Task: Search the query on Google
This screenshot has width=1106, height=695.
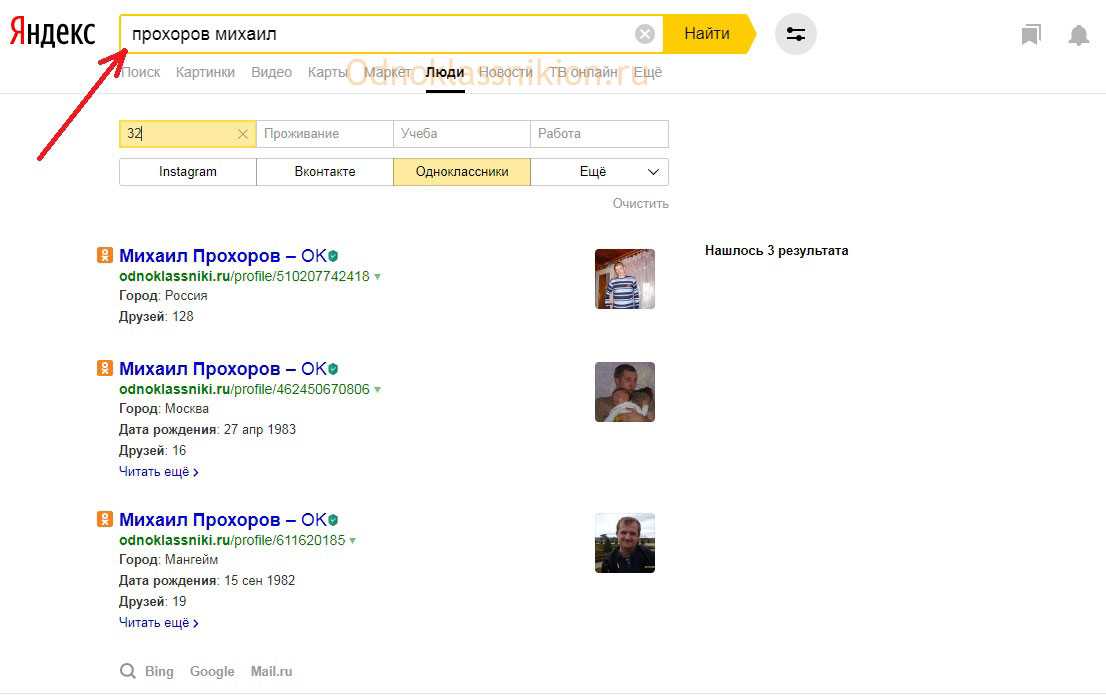Action: pos(212,671)
